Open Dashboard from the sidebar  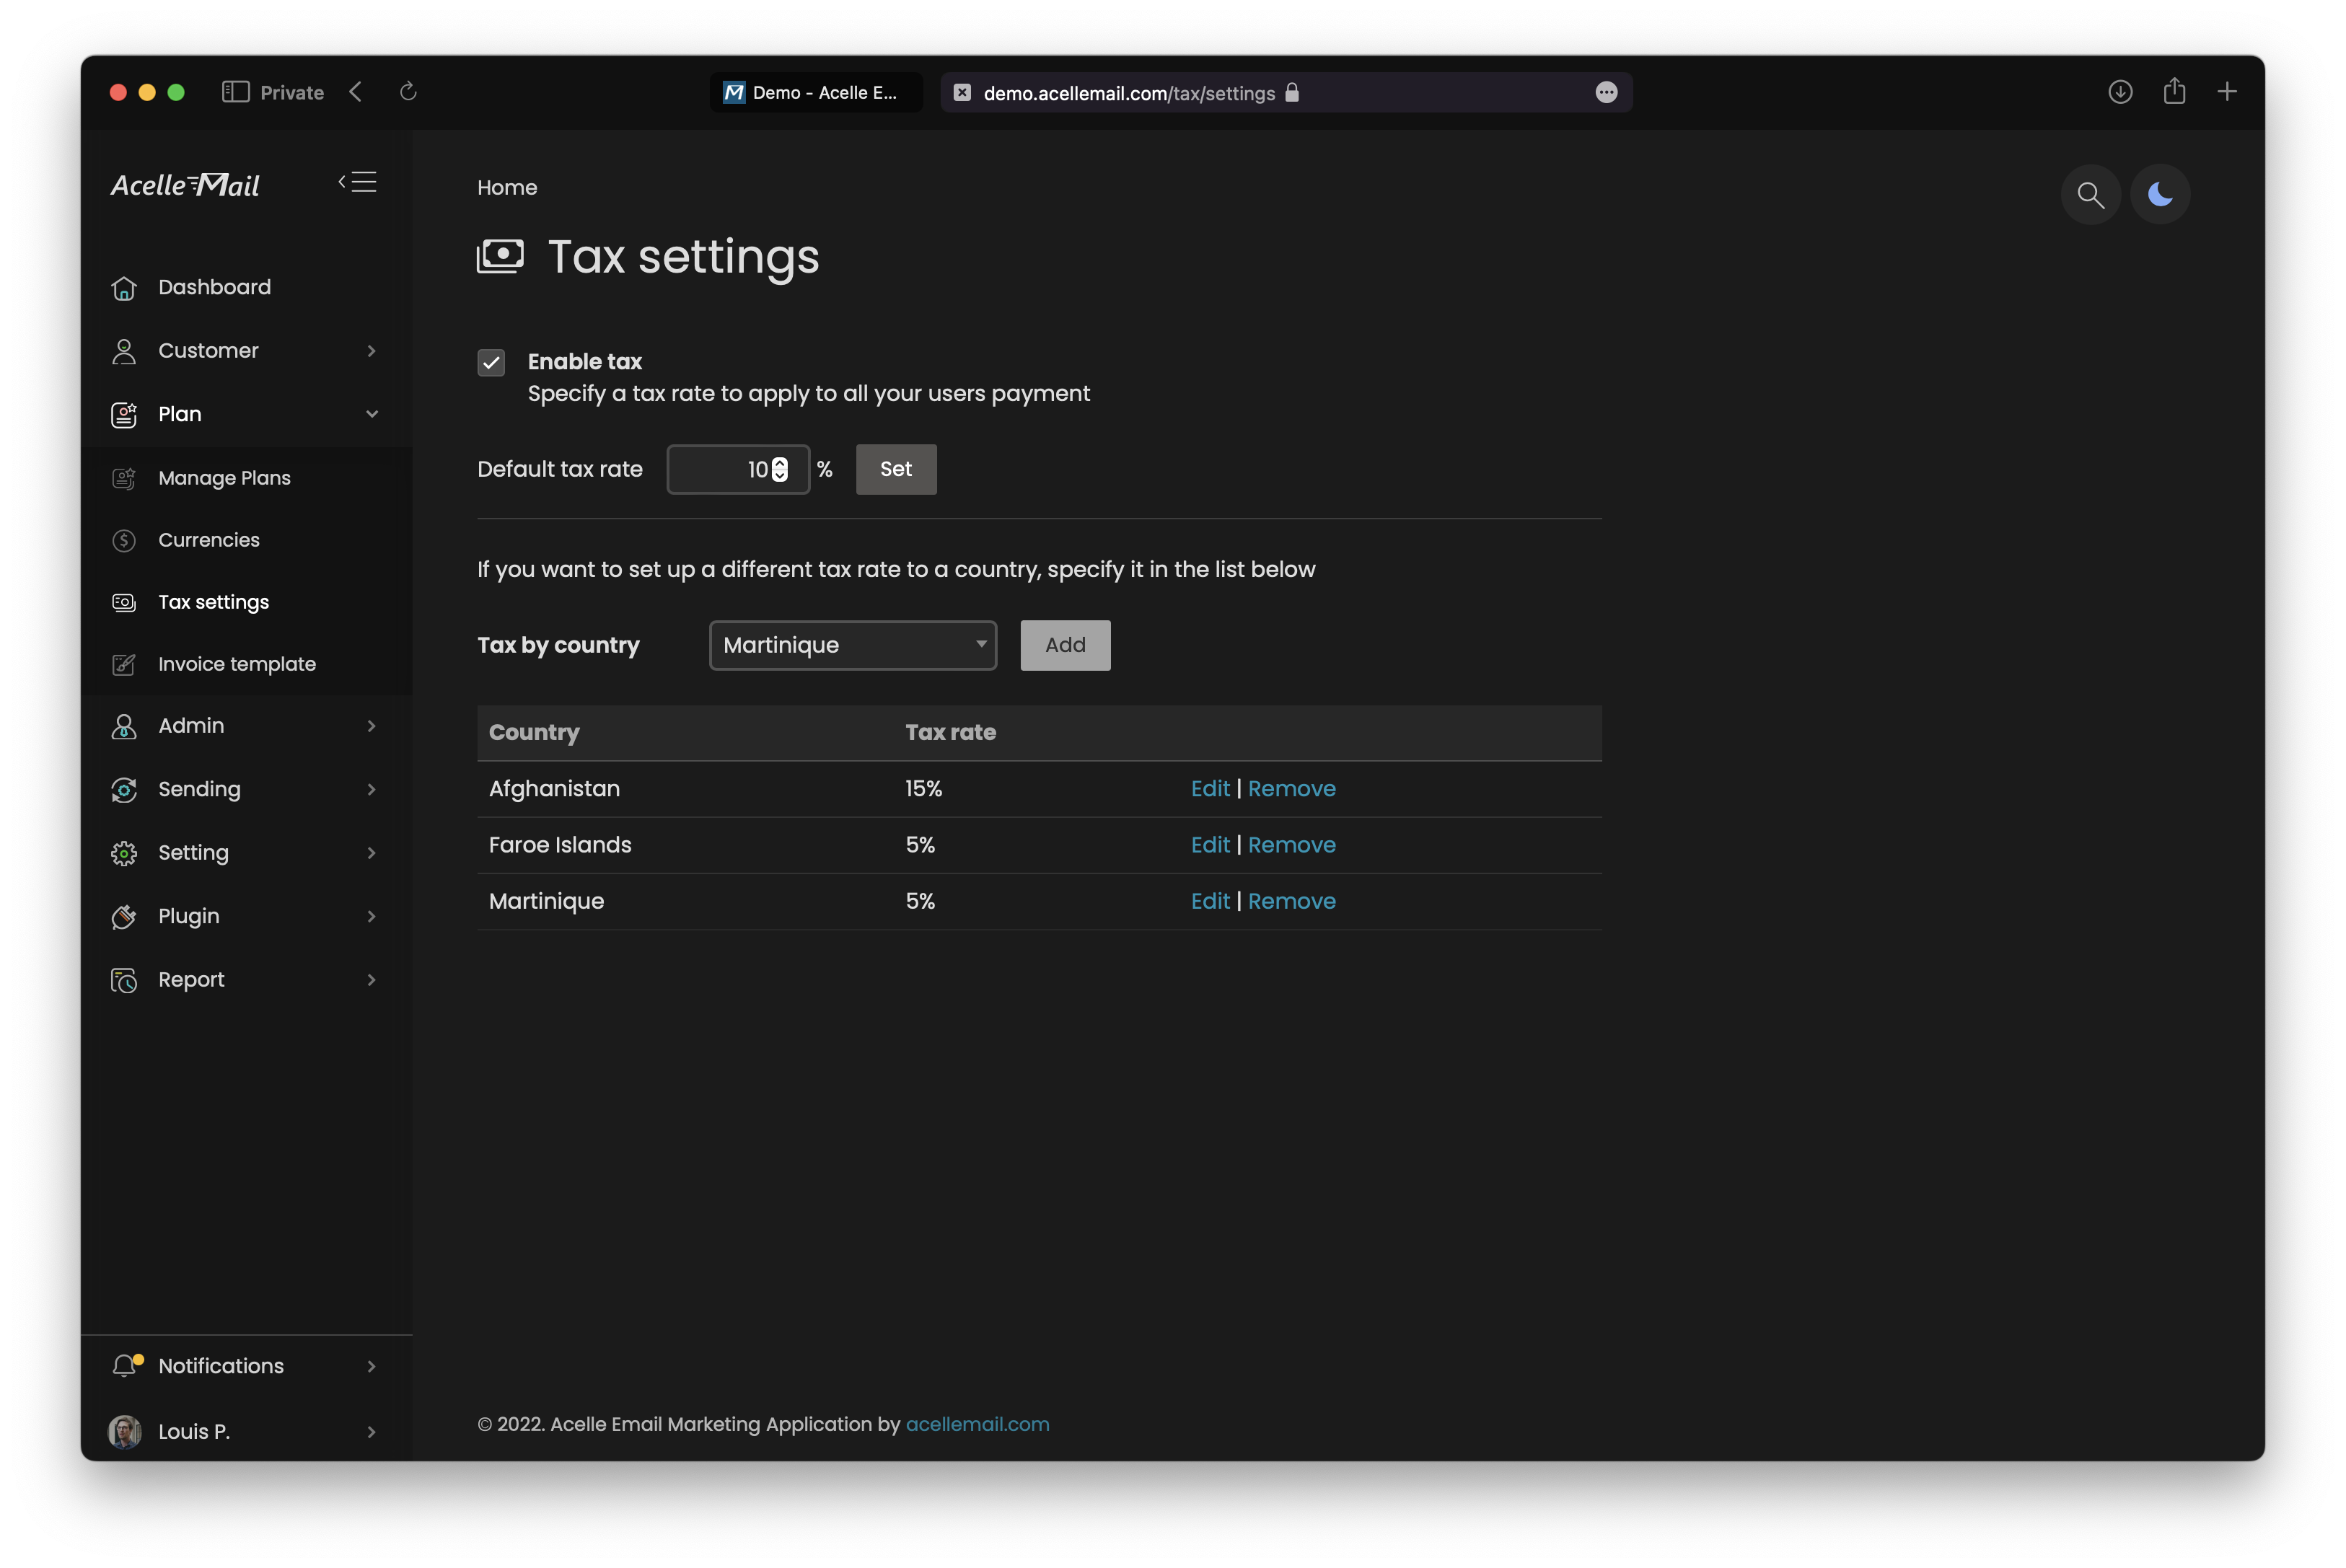(214, 288)
